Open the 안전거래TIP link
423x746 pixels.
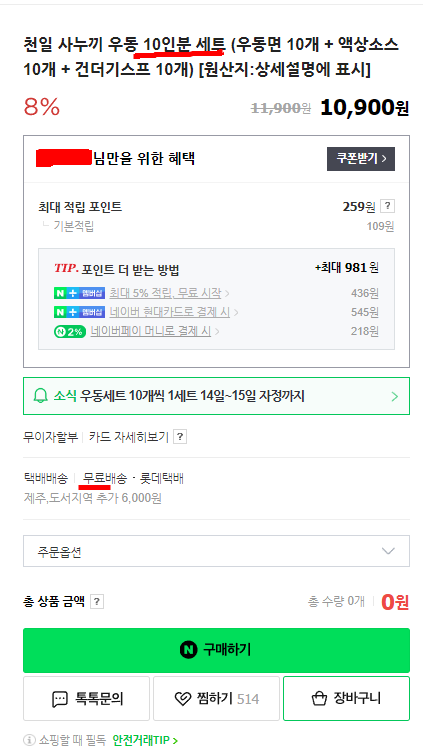[145, 740]
